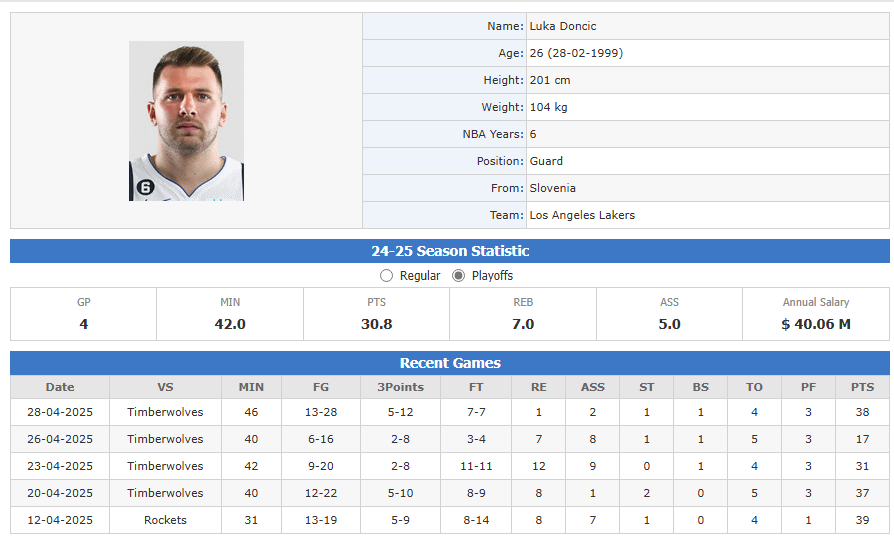Click the 3Points column header
894x538 pixels.
tap(399, 387)
